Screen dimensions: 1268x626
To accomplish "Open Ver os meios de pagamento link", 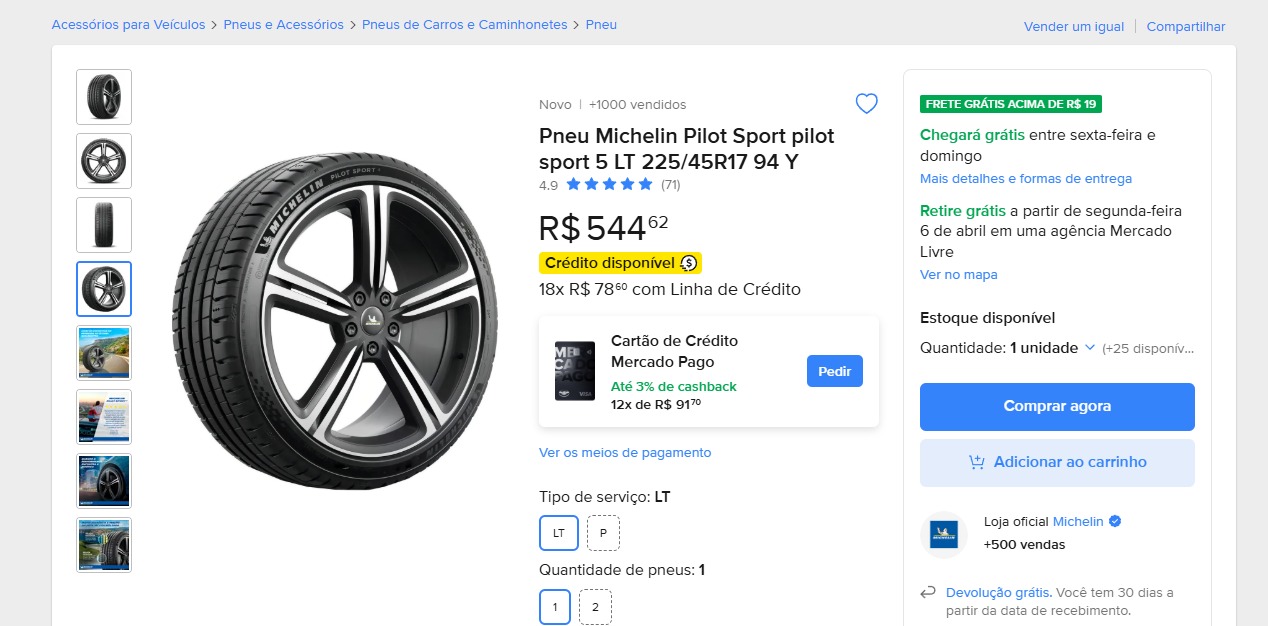I will (625, 453).
